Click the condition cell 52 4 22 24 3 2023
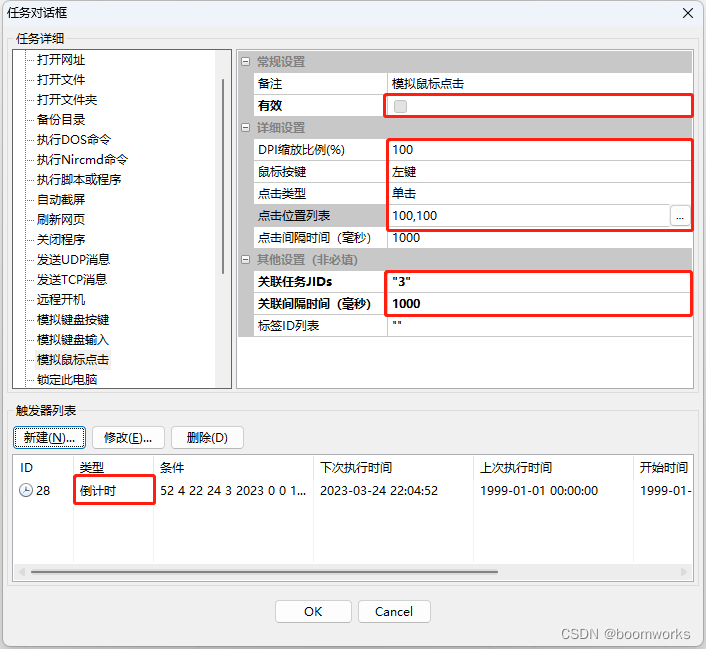 click(x=233, y=490)
